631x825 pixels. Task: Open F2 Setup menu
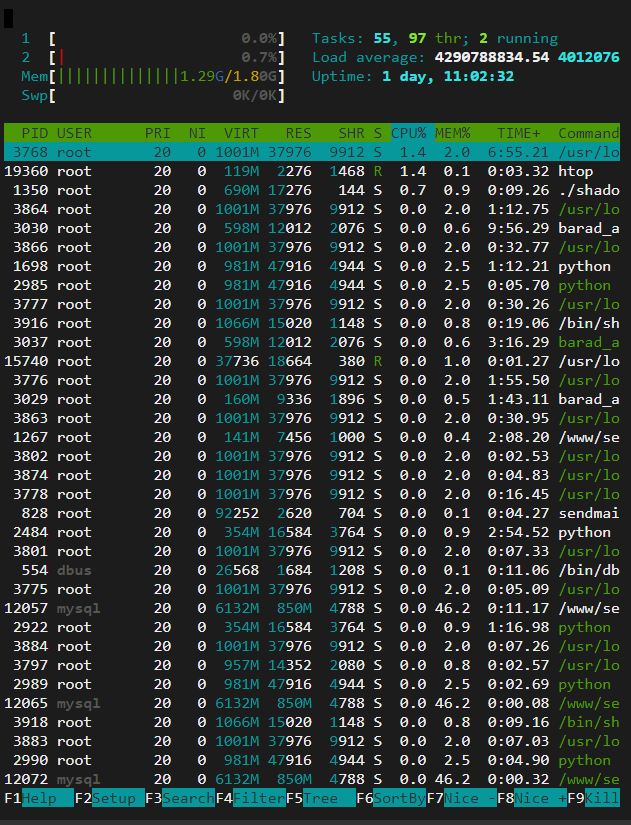pyautogui.click(x=110, y=798)
